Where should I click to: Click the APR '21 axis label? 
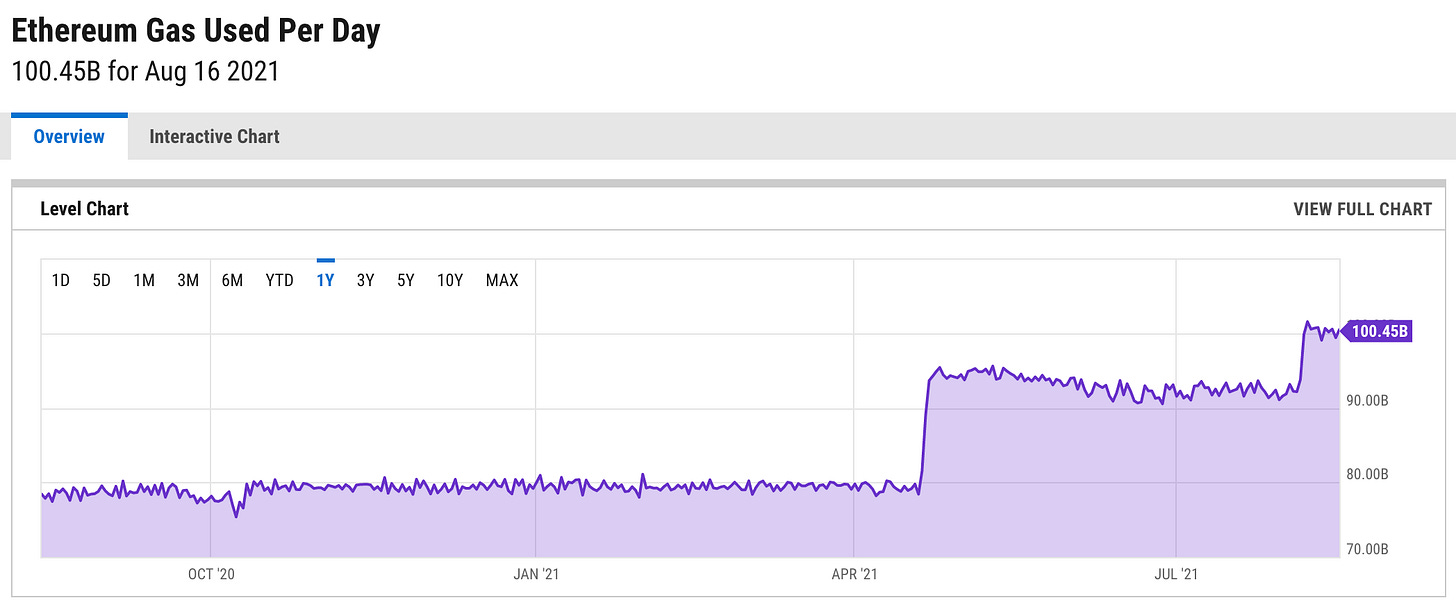pos(854,574)
